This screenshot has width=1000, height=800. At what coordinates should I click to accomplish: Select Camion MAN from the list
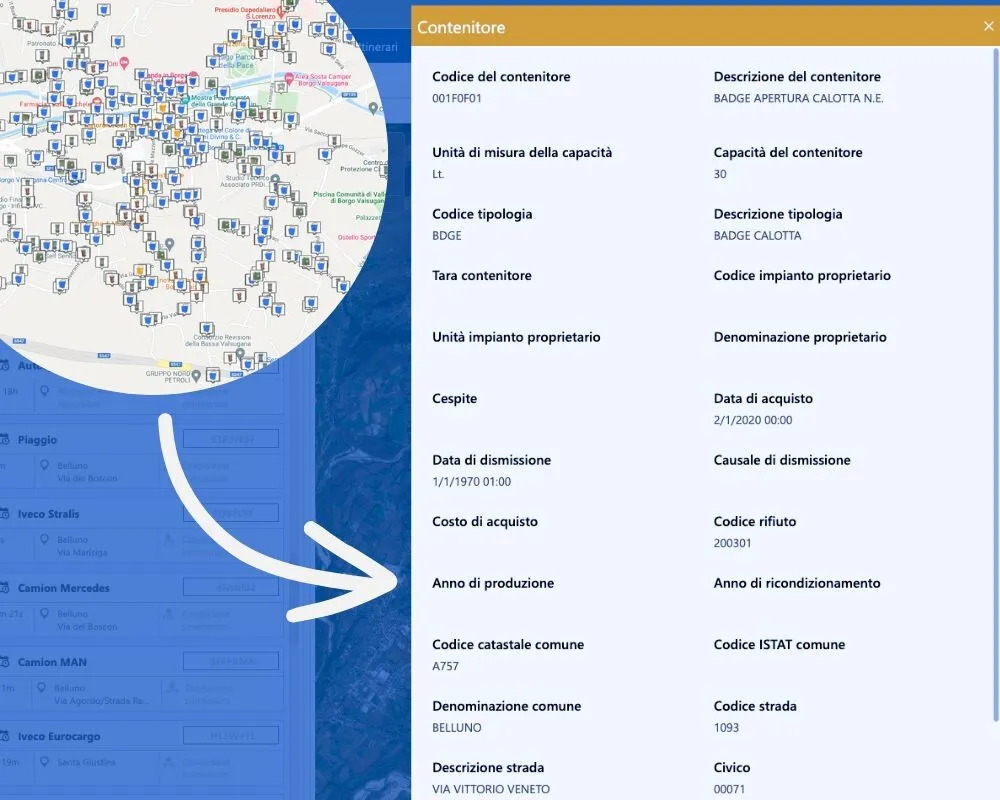coord(52,662)
